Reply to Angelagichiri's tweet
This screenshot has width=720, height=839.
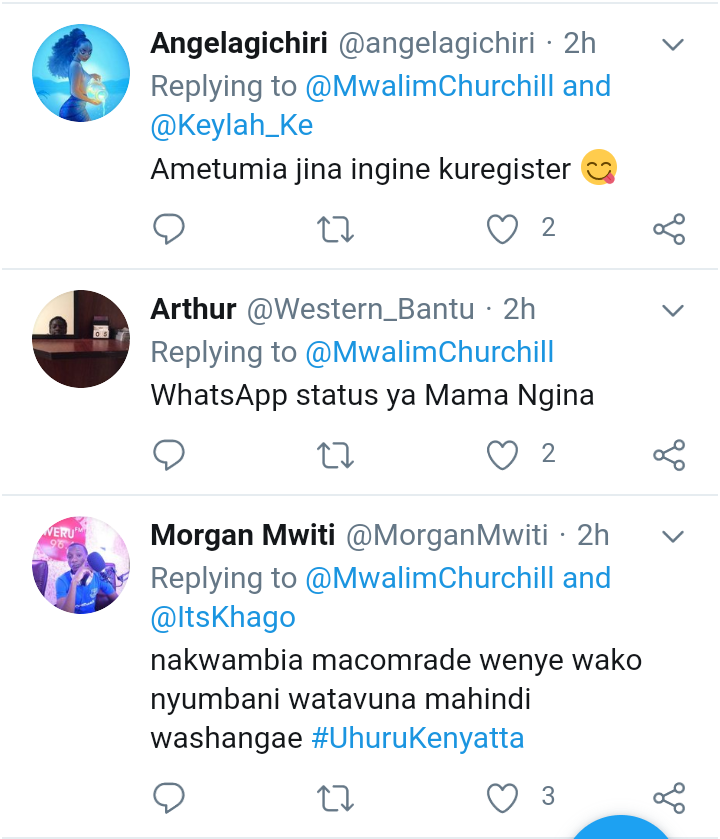click(x=169, y=230)
